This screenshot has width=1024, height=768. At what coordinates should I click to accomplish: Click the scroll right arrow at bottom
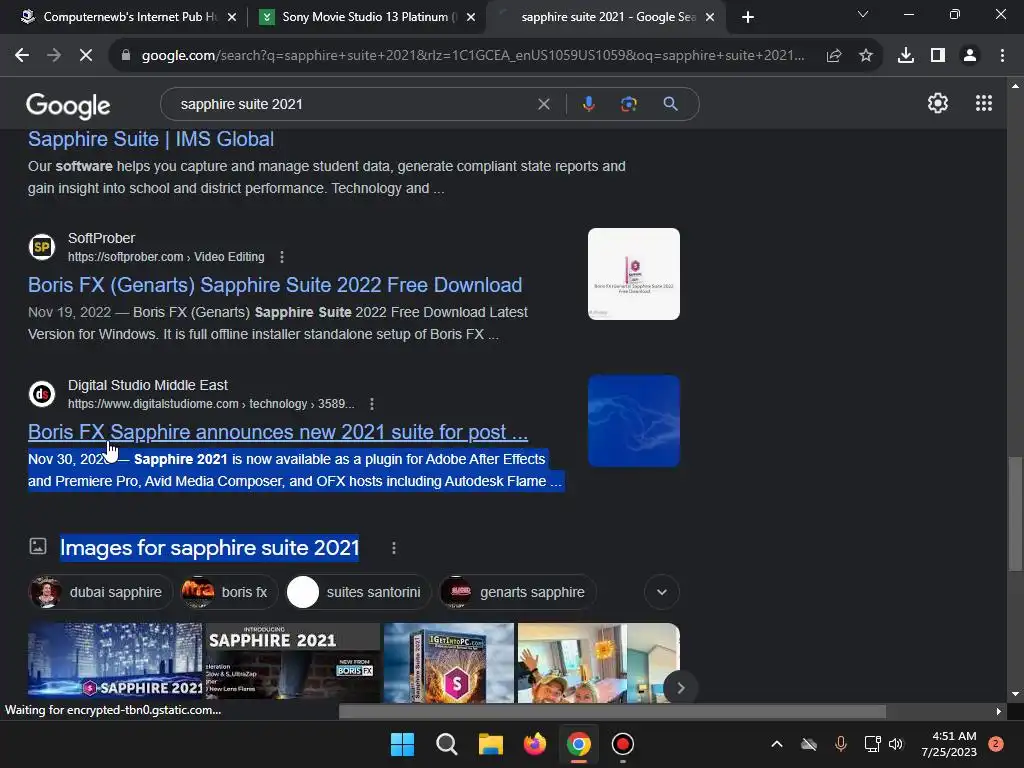click(998, 711)
